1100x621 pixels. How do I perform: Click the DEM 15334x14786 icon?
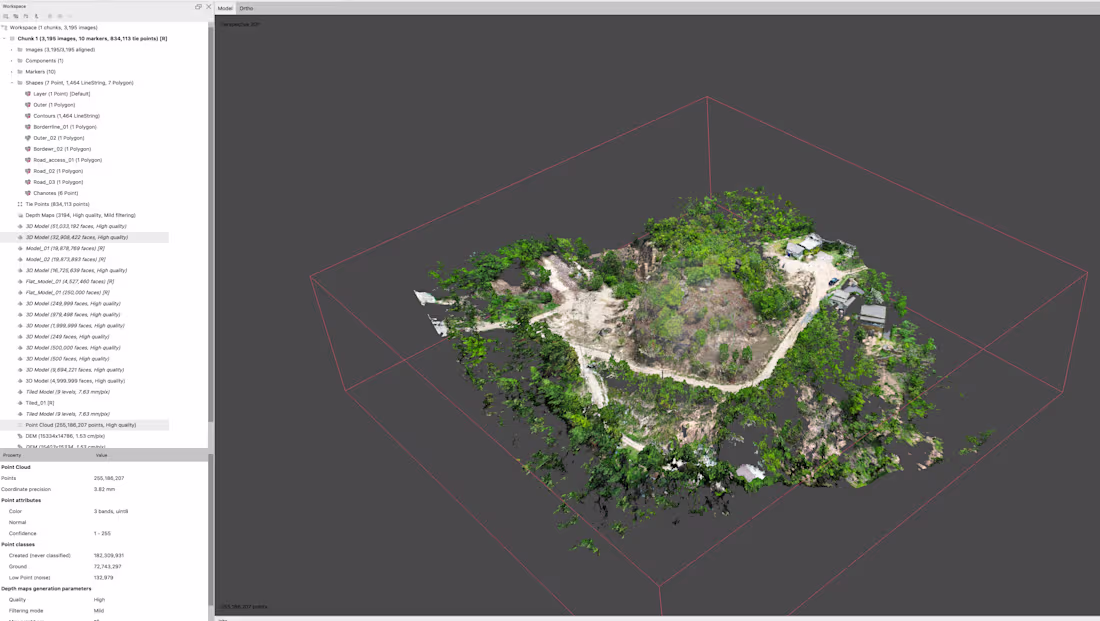coord(20,436)
